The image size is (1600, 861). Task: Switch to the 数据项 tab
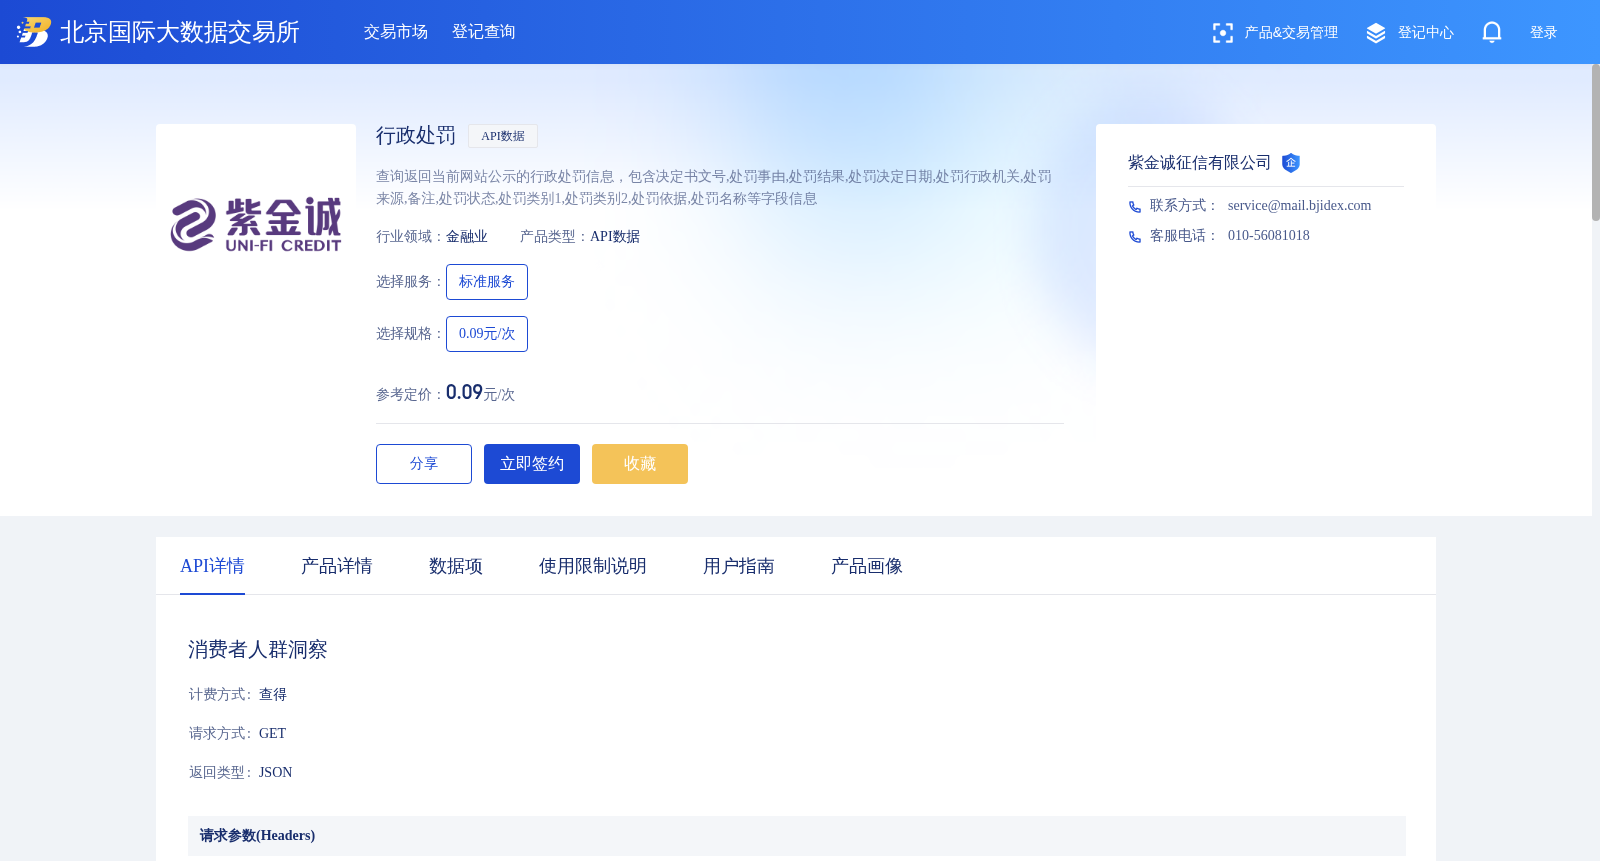[x=456, y=566]
